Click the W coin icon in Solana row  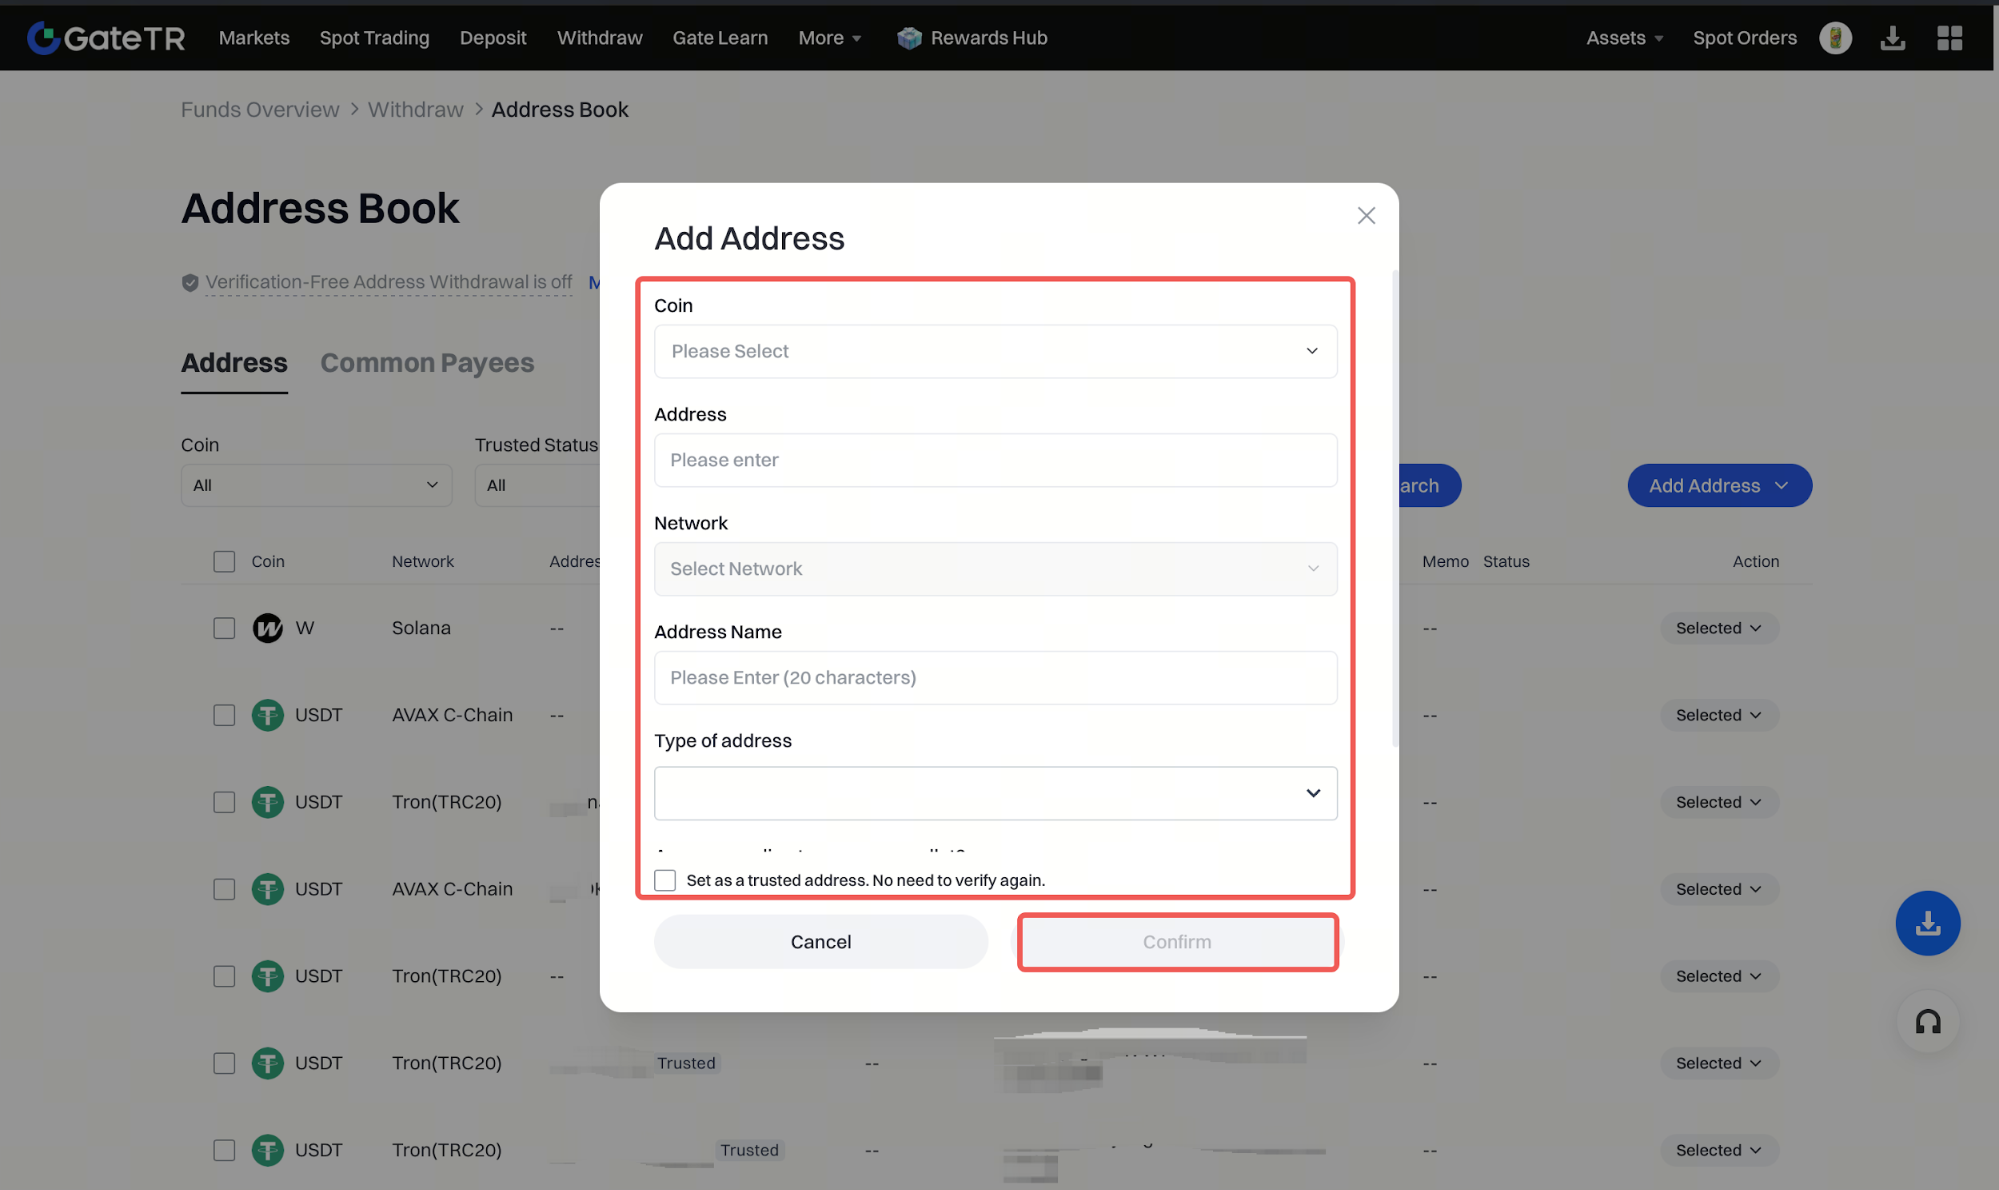pyautogui.click(x=267, y=628)
